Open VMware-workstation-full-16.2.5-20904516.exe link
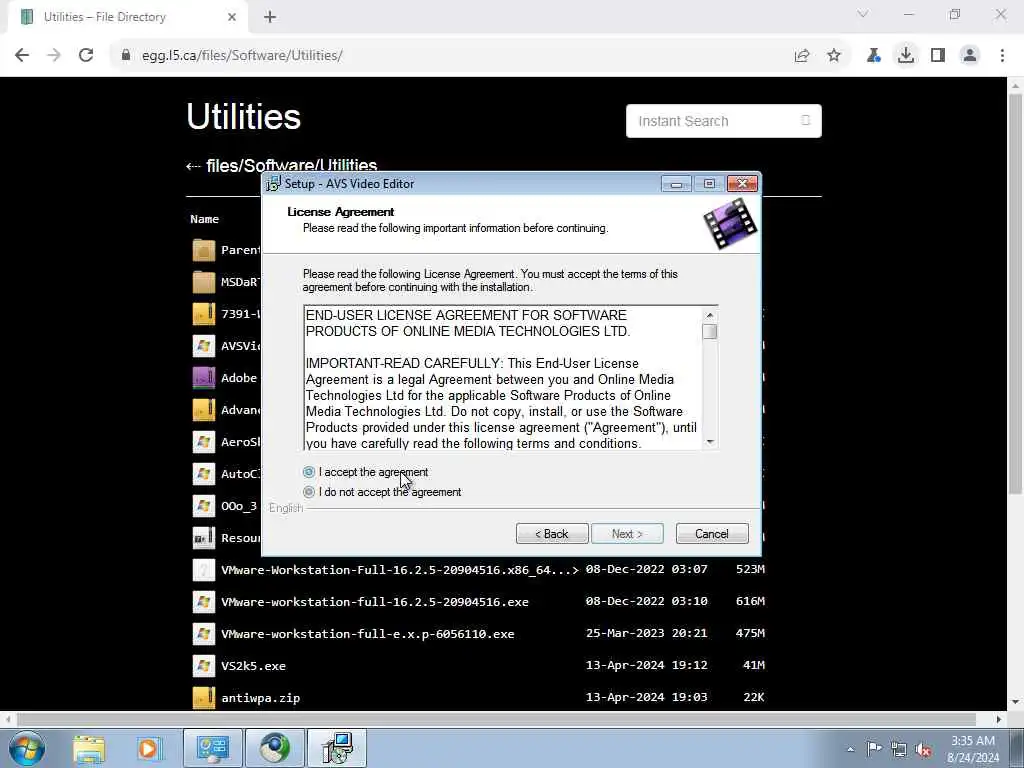 click(375, 601)
